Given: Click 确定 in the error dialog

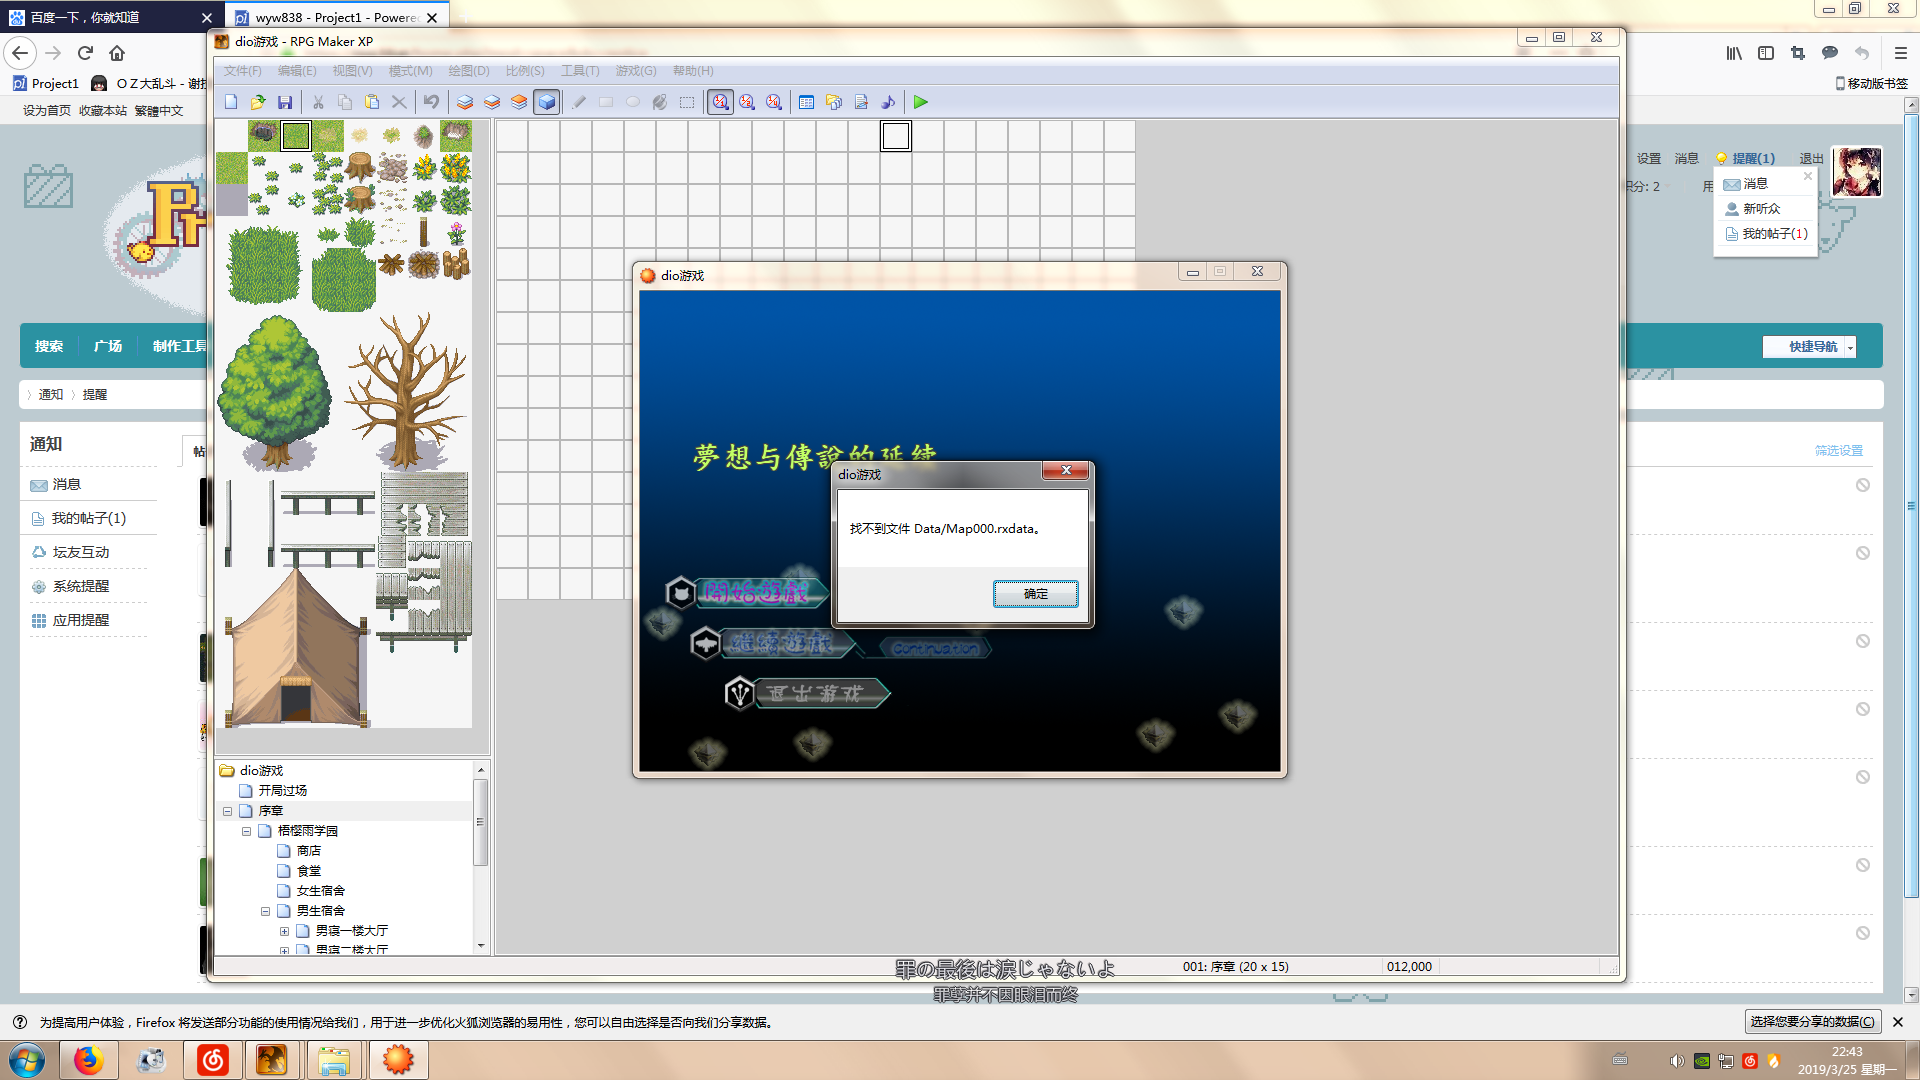Looking at the screenshot, I should (x=1036, y=594).
